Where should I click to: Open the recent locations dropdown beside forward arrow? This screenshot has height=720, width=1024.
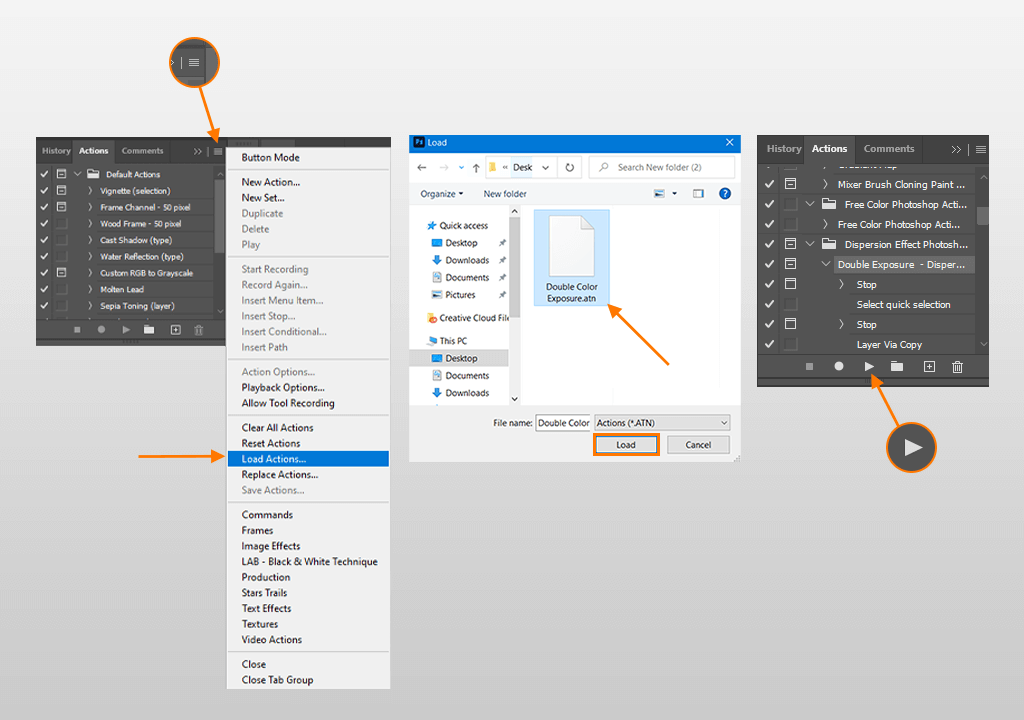461,168
